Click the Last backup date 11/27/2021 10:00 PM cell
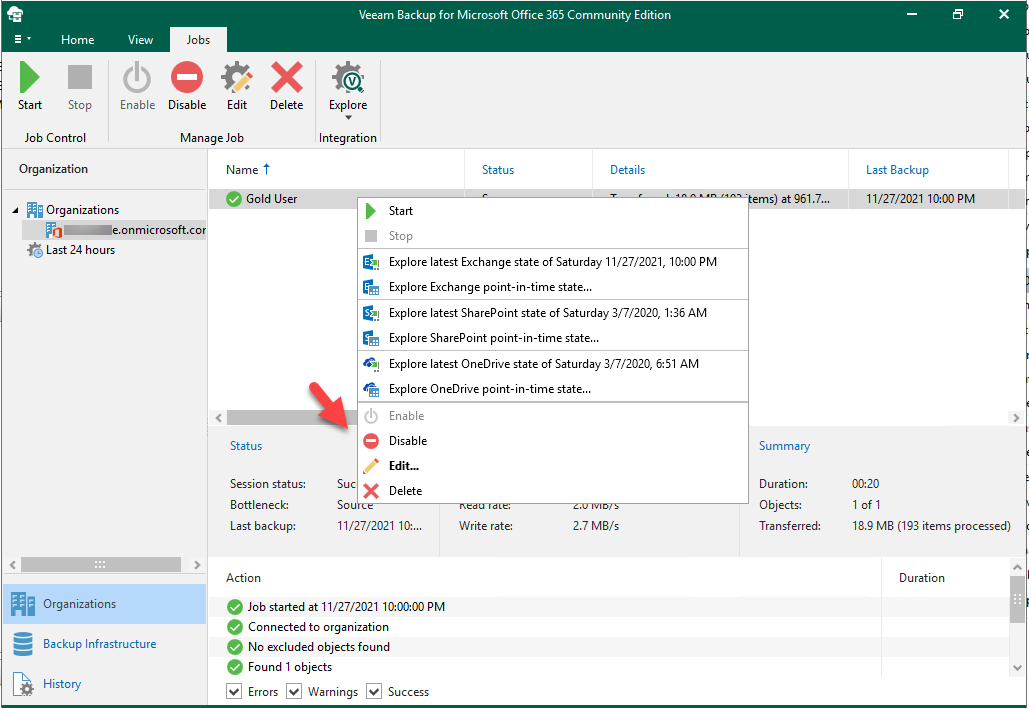Viewport: 1029px width, 708px height. pos(921,199)
